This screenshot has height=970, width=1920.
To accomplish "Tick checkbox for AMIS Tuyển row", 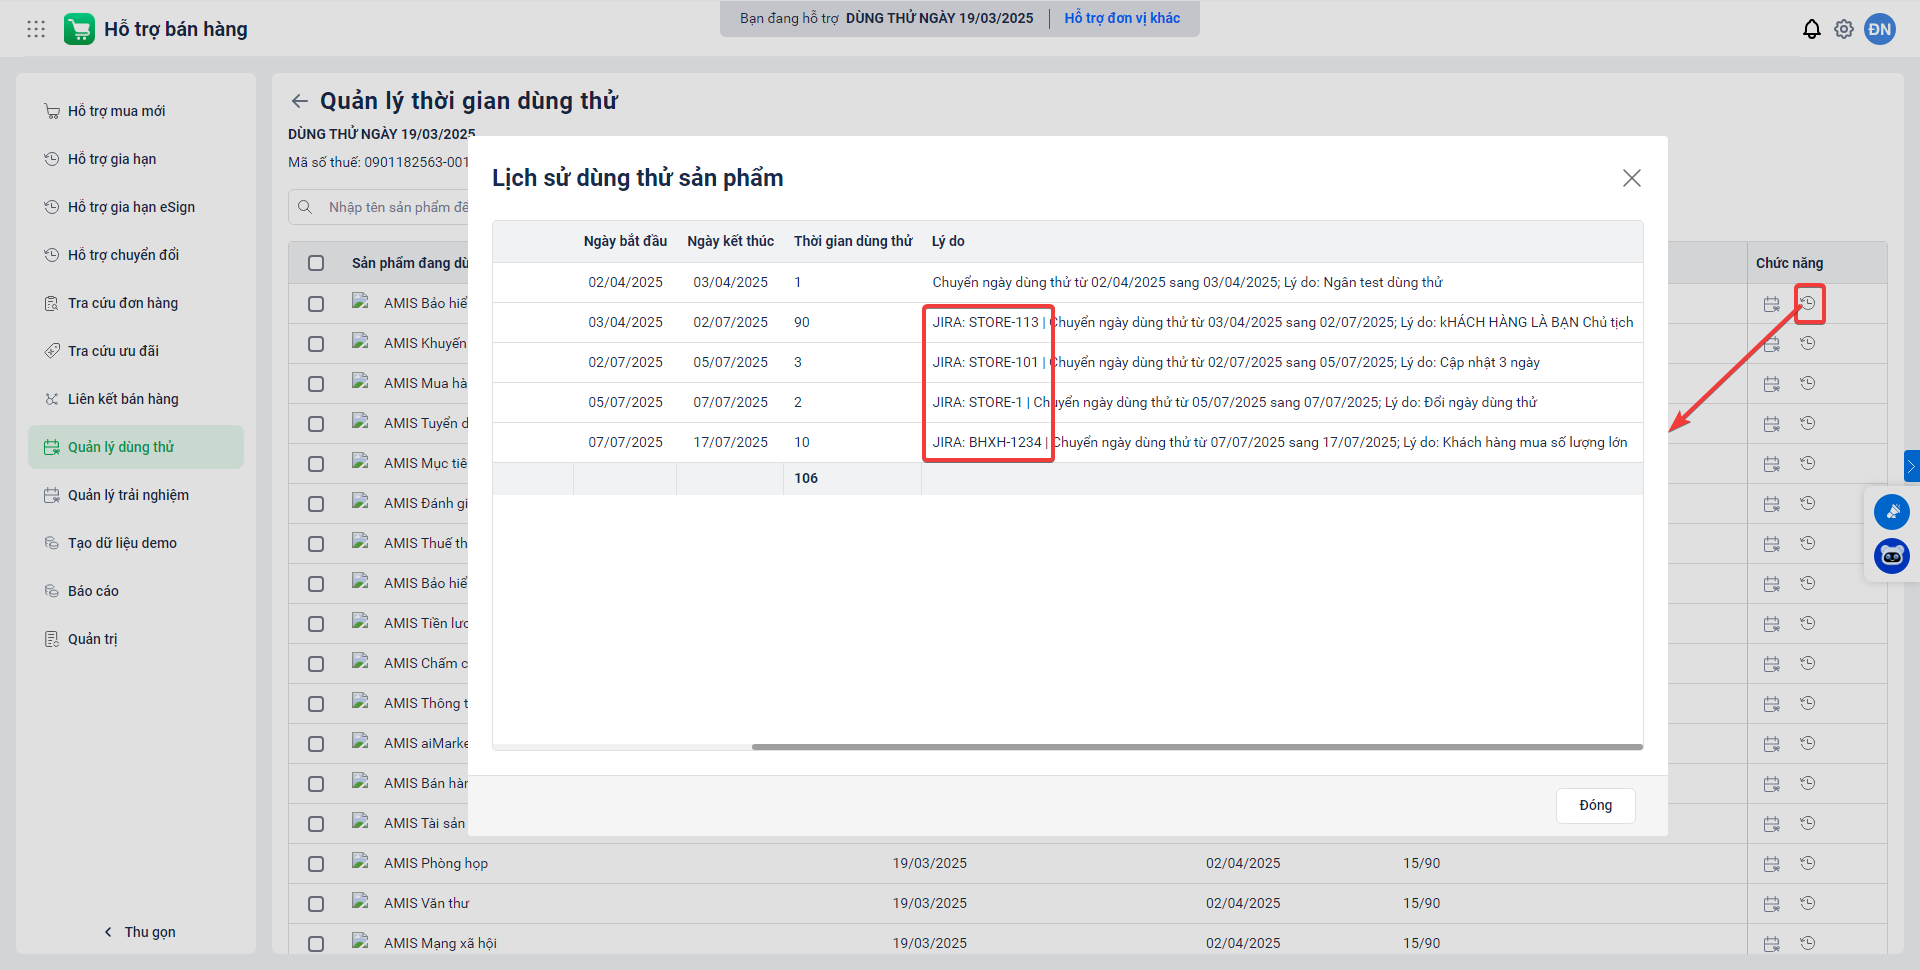I will pos(316,424).
